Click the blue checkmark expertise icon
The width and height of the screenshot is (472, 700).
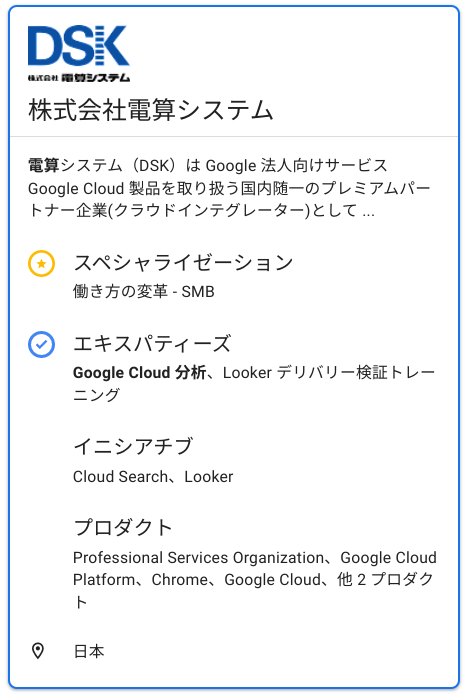[42, 344]
